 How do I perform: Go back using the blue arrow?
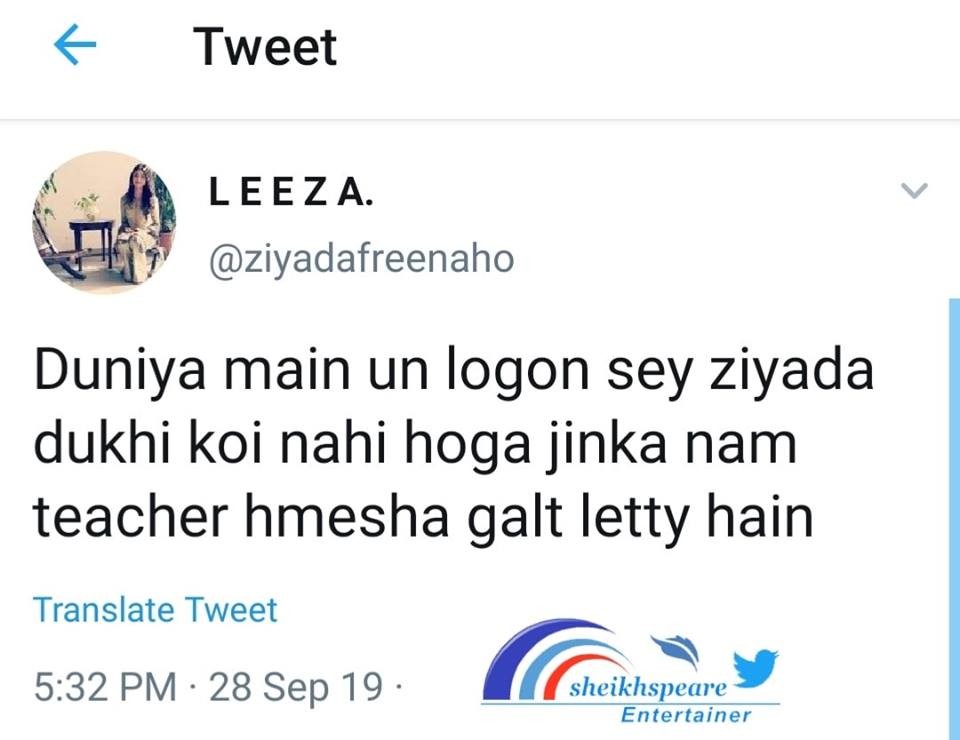click(x=75, y=44)
